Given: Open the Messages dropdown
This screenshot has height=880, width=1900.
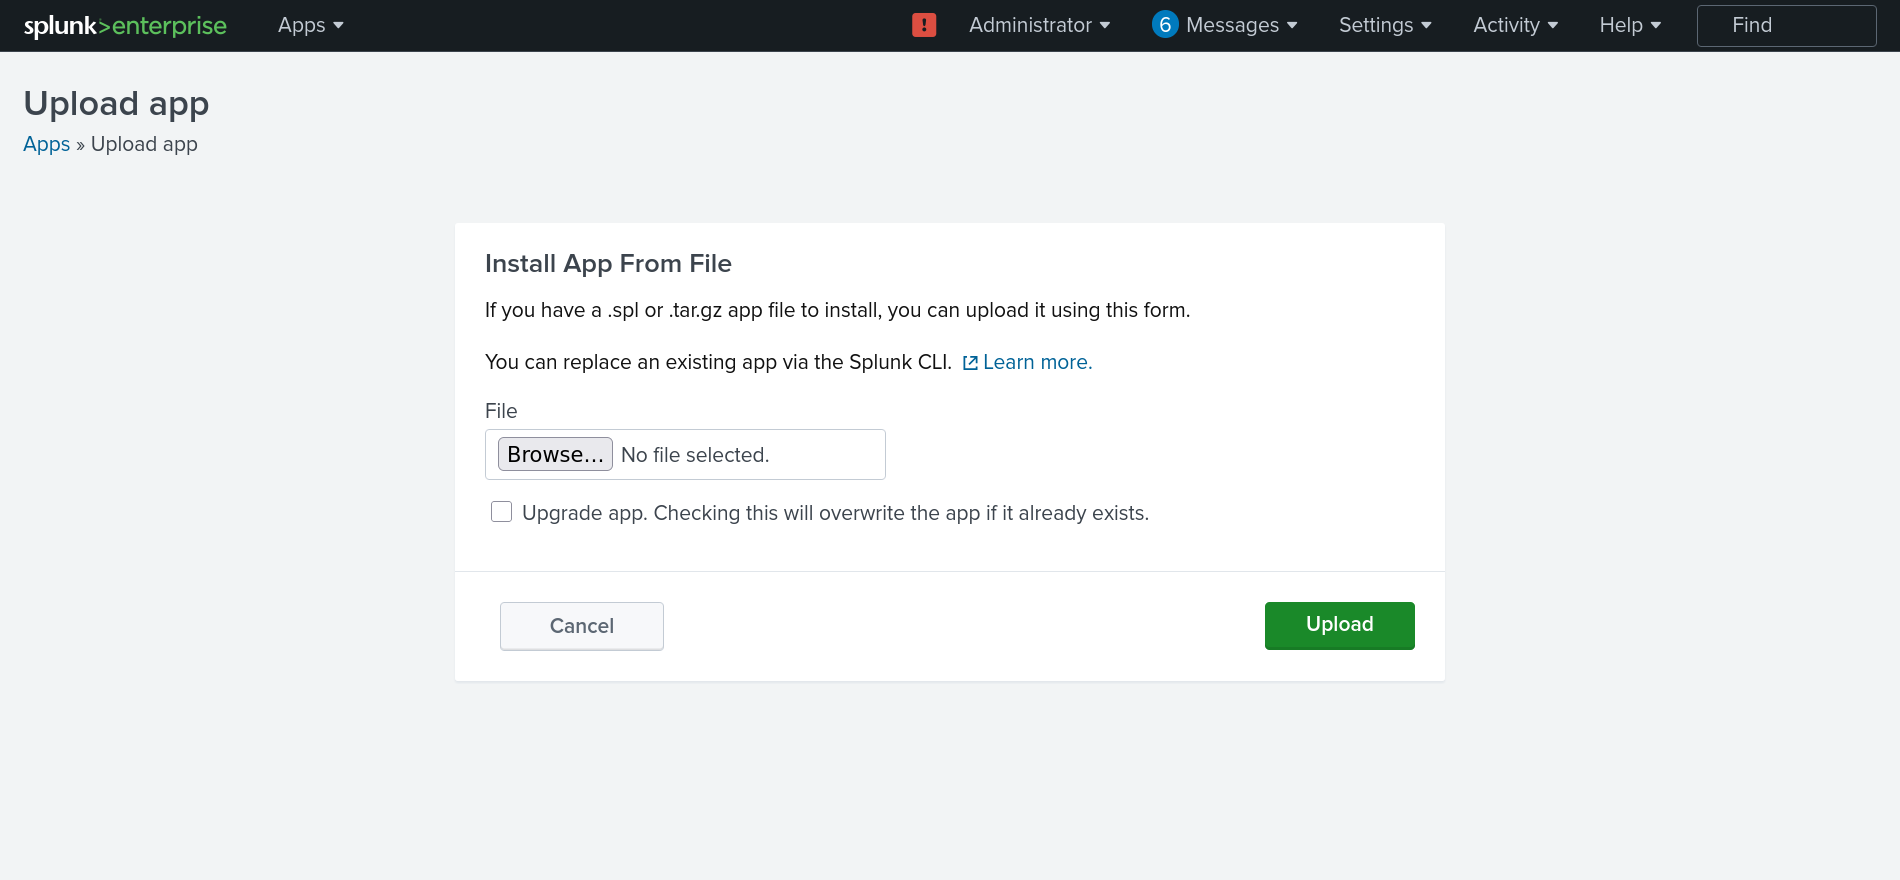Looking at the screenshot, I should [x=1241, y=26].
